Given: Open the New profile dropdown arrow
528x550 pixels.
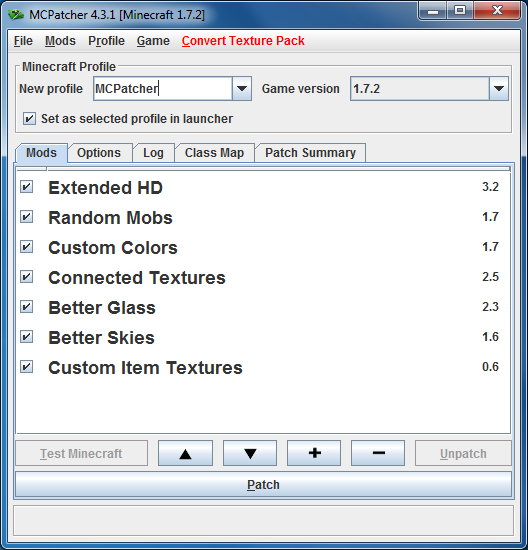Looking at the screenshot, I should (242, 88).
